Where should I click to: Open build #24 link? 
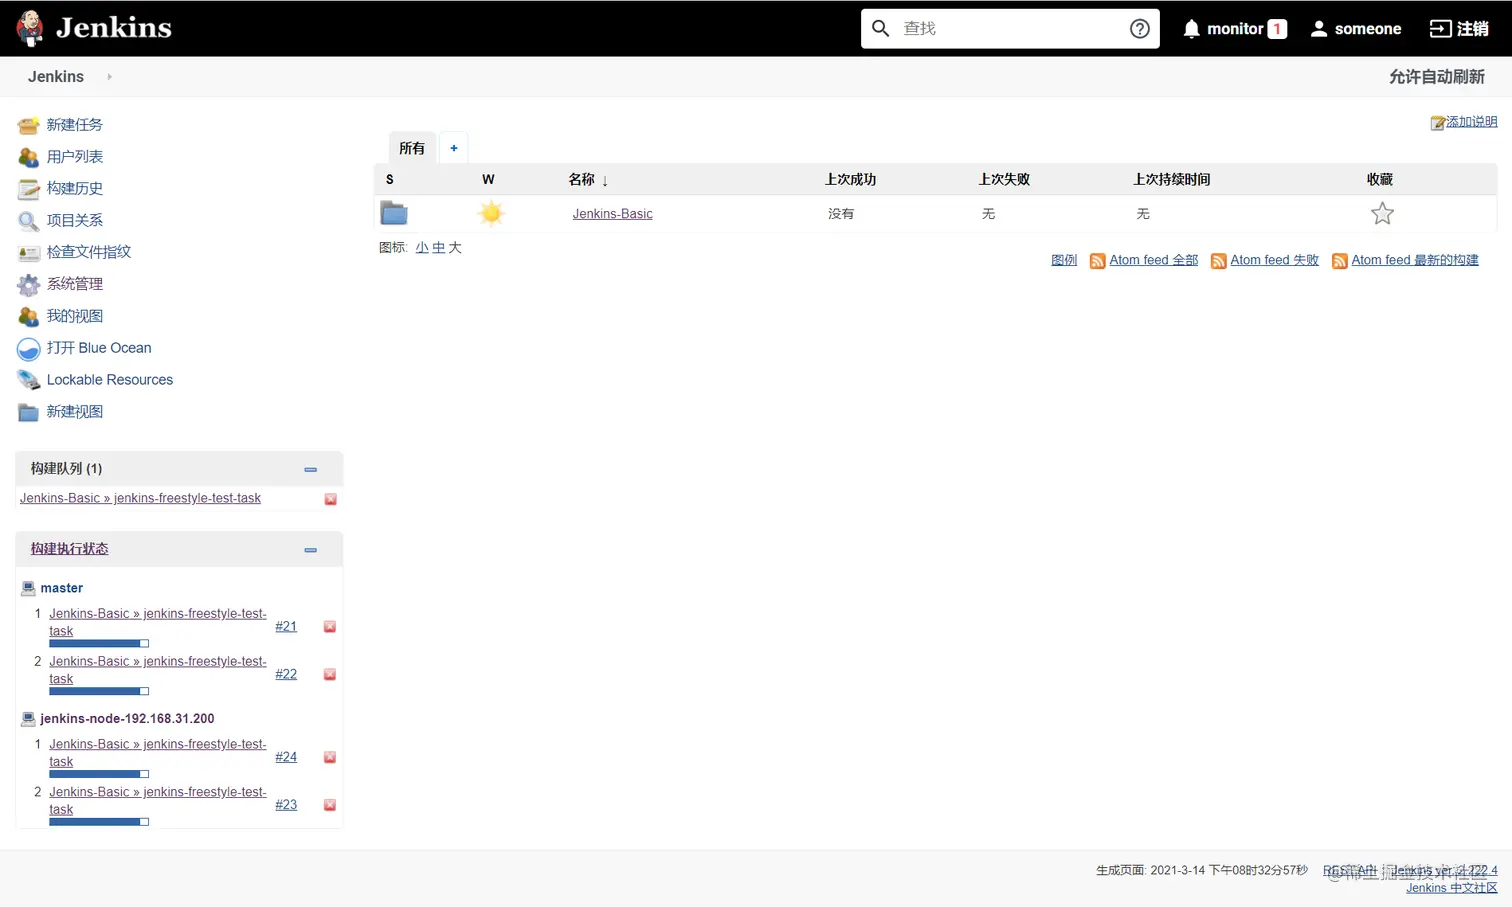click(286, 757)
